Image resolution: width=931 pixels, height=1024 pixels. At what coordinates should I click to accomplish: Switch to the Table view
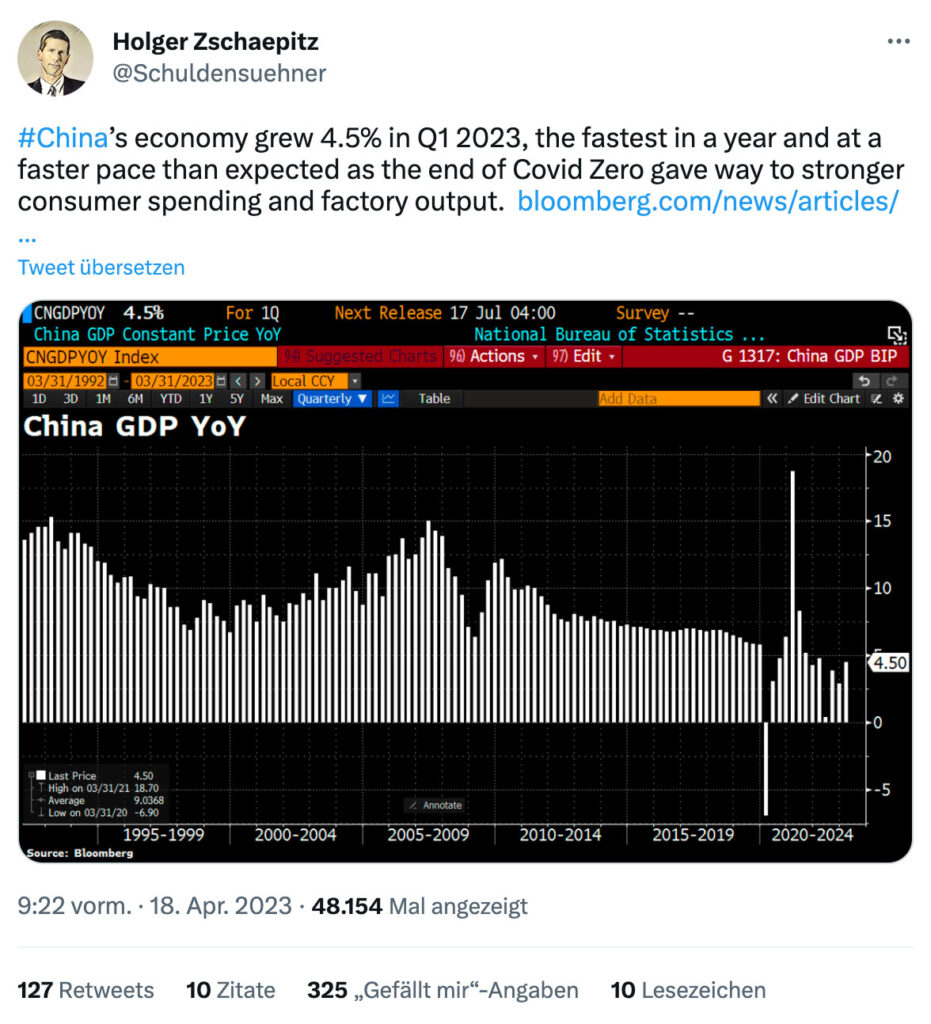(434, 398)
